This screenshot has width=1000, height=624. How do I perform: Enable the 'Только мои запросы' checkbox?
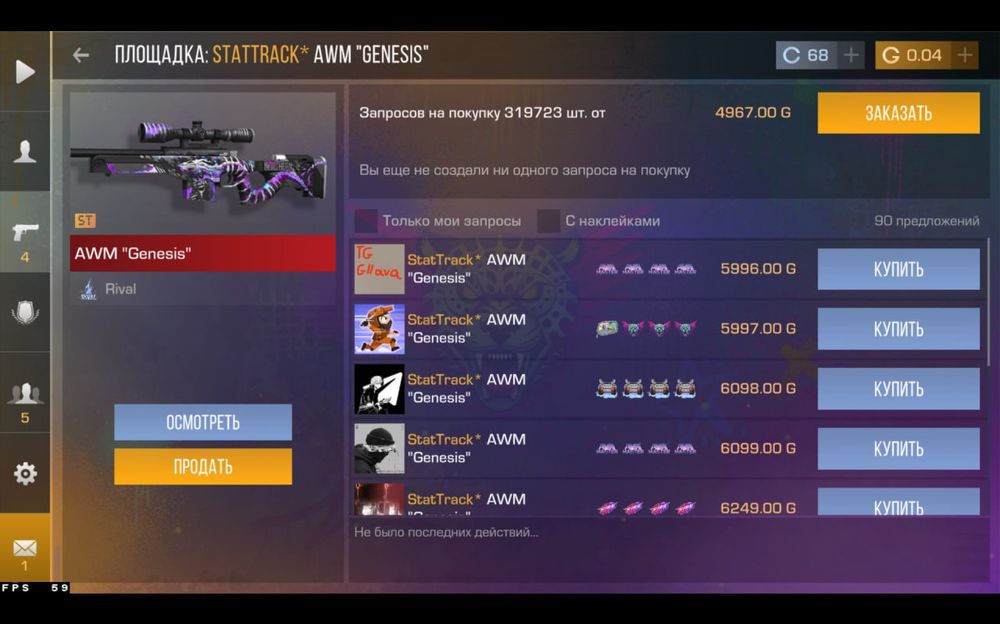pos(366,221)
